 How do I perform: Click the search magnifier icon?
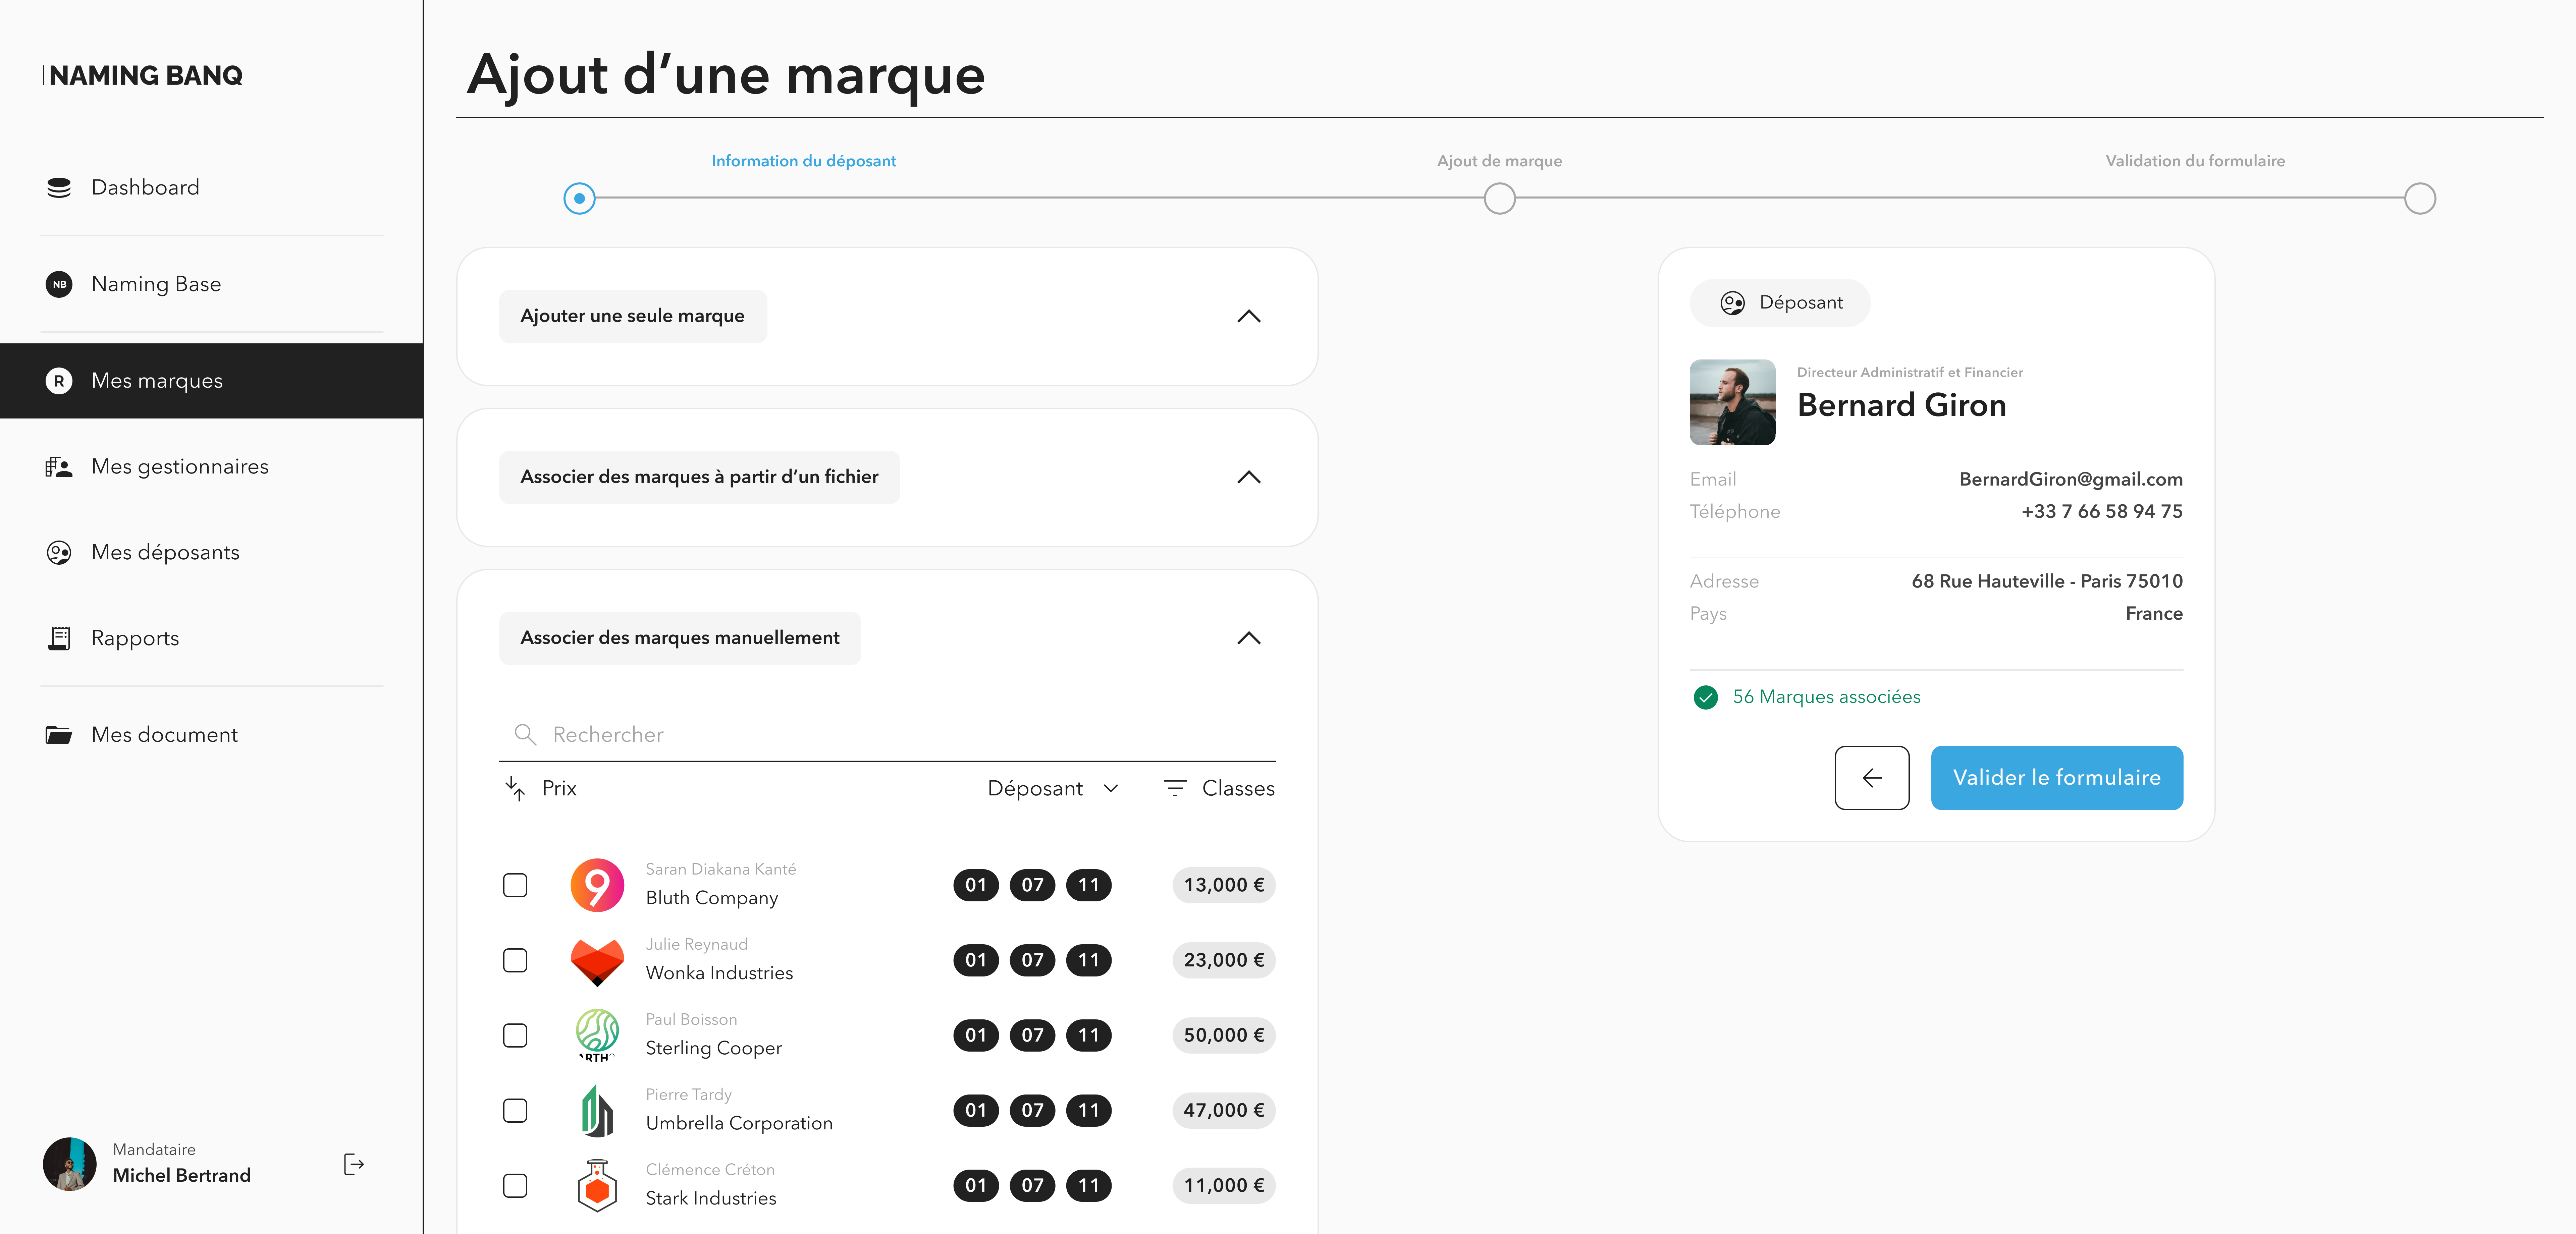(525, 735)
